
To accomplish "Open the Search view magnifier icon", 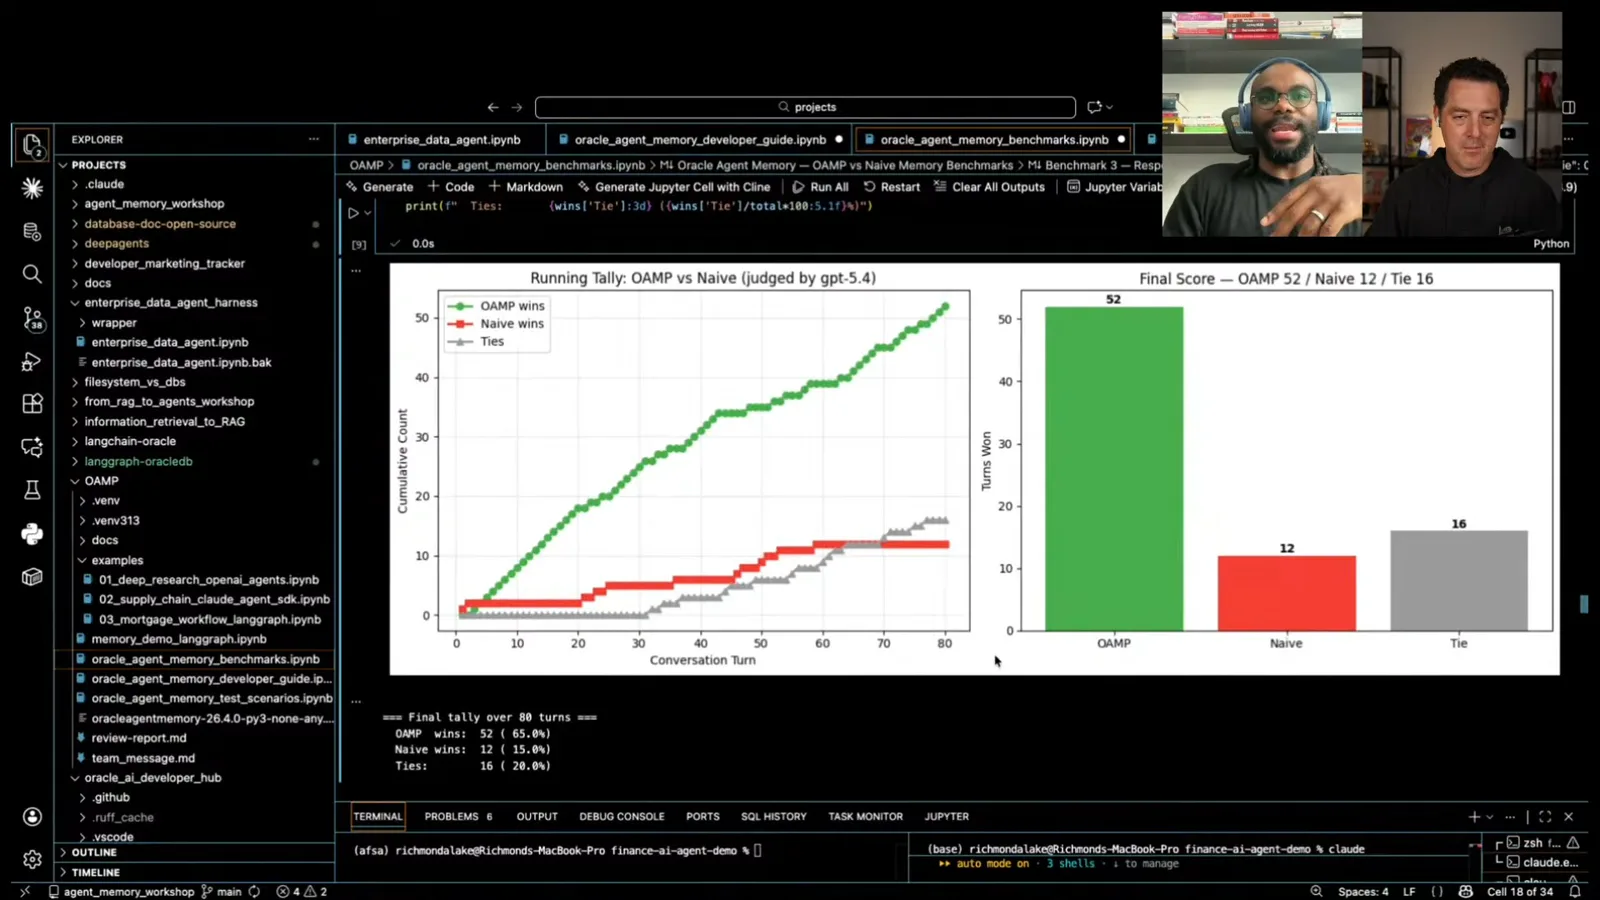I will tap(32, 274).
